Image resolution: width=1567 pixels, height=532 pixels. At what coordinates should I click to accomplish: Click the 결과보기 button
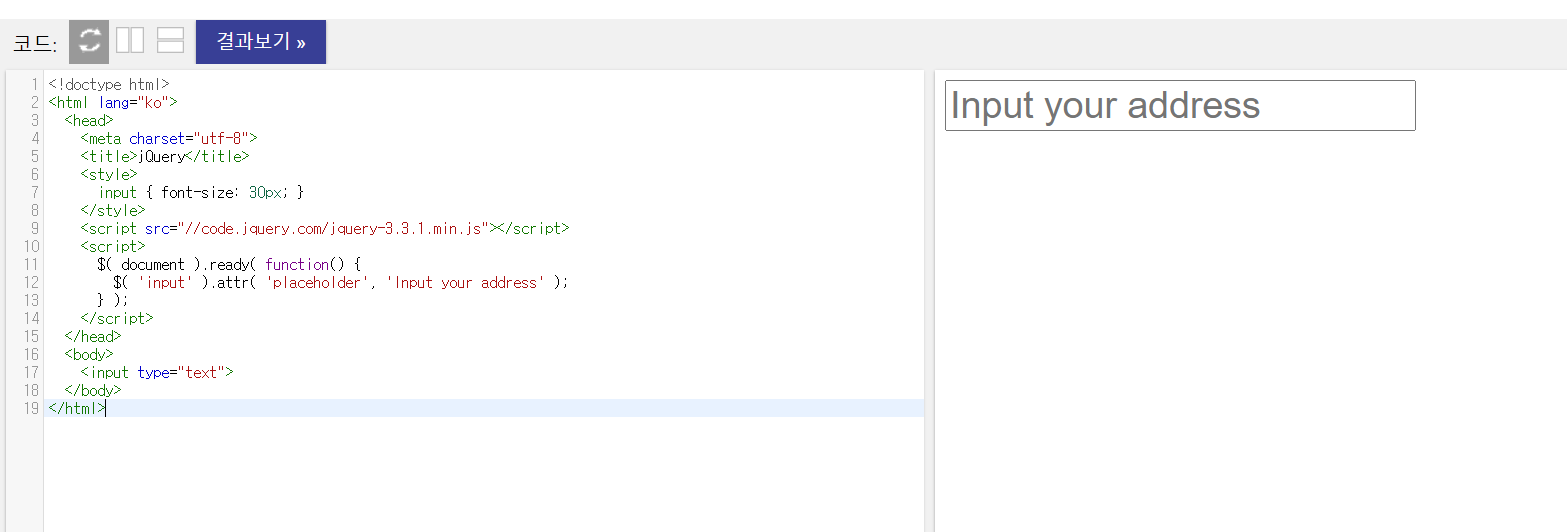pos(261,42)
